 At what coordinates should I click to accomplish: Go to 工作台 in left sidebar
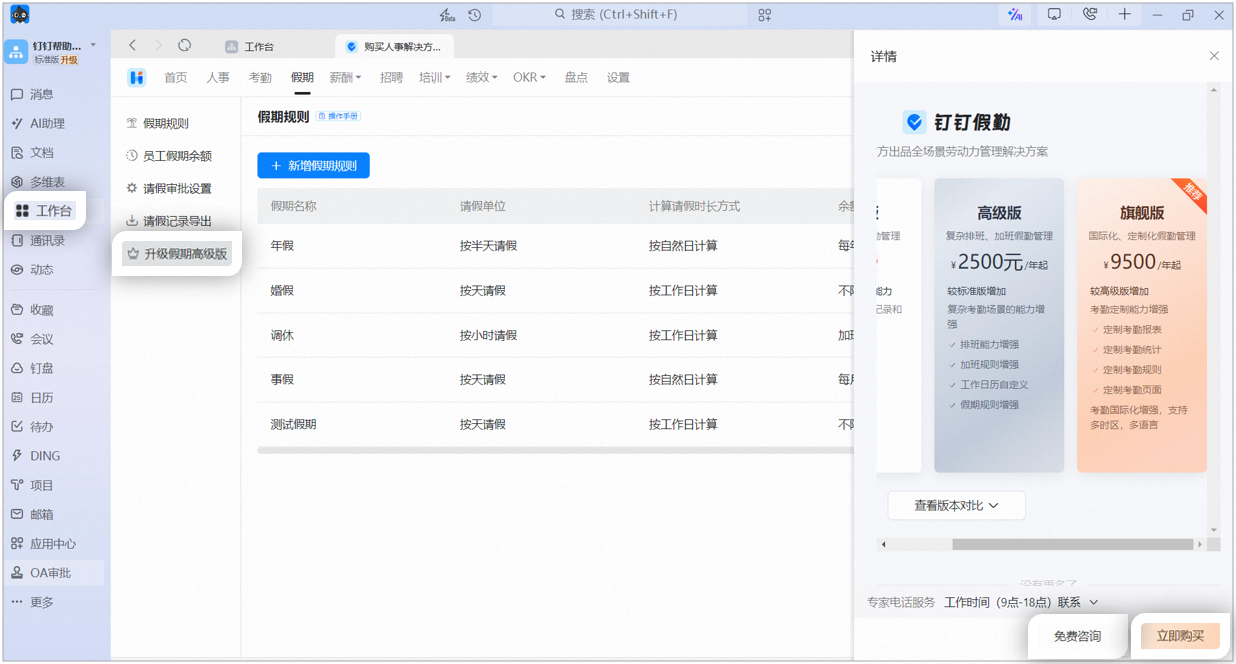44,211
